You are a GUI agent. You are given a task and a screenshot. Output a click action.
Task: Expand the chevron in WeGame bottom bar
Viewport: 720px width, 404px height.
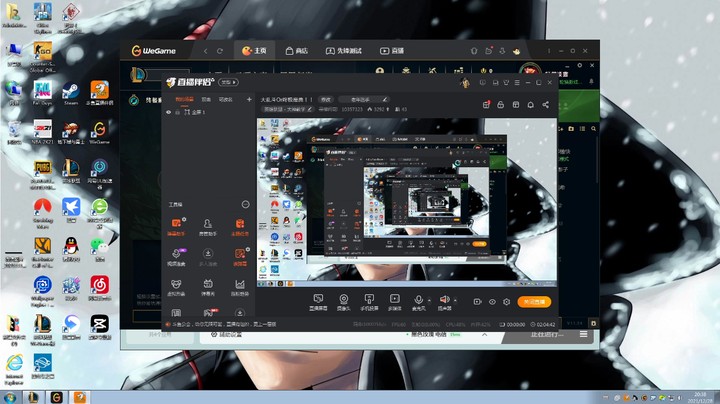click(484, 335)
